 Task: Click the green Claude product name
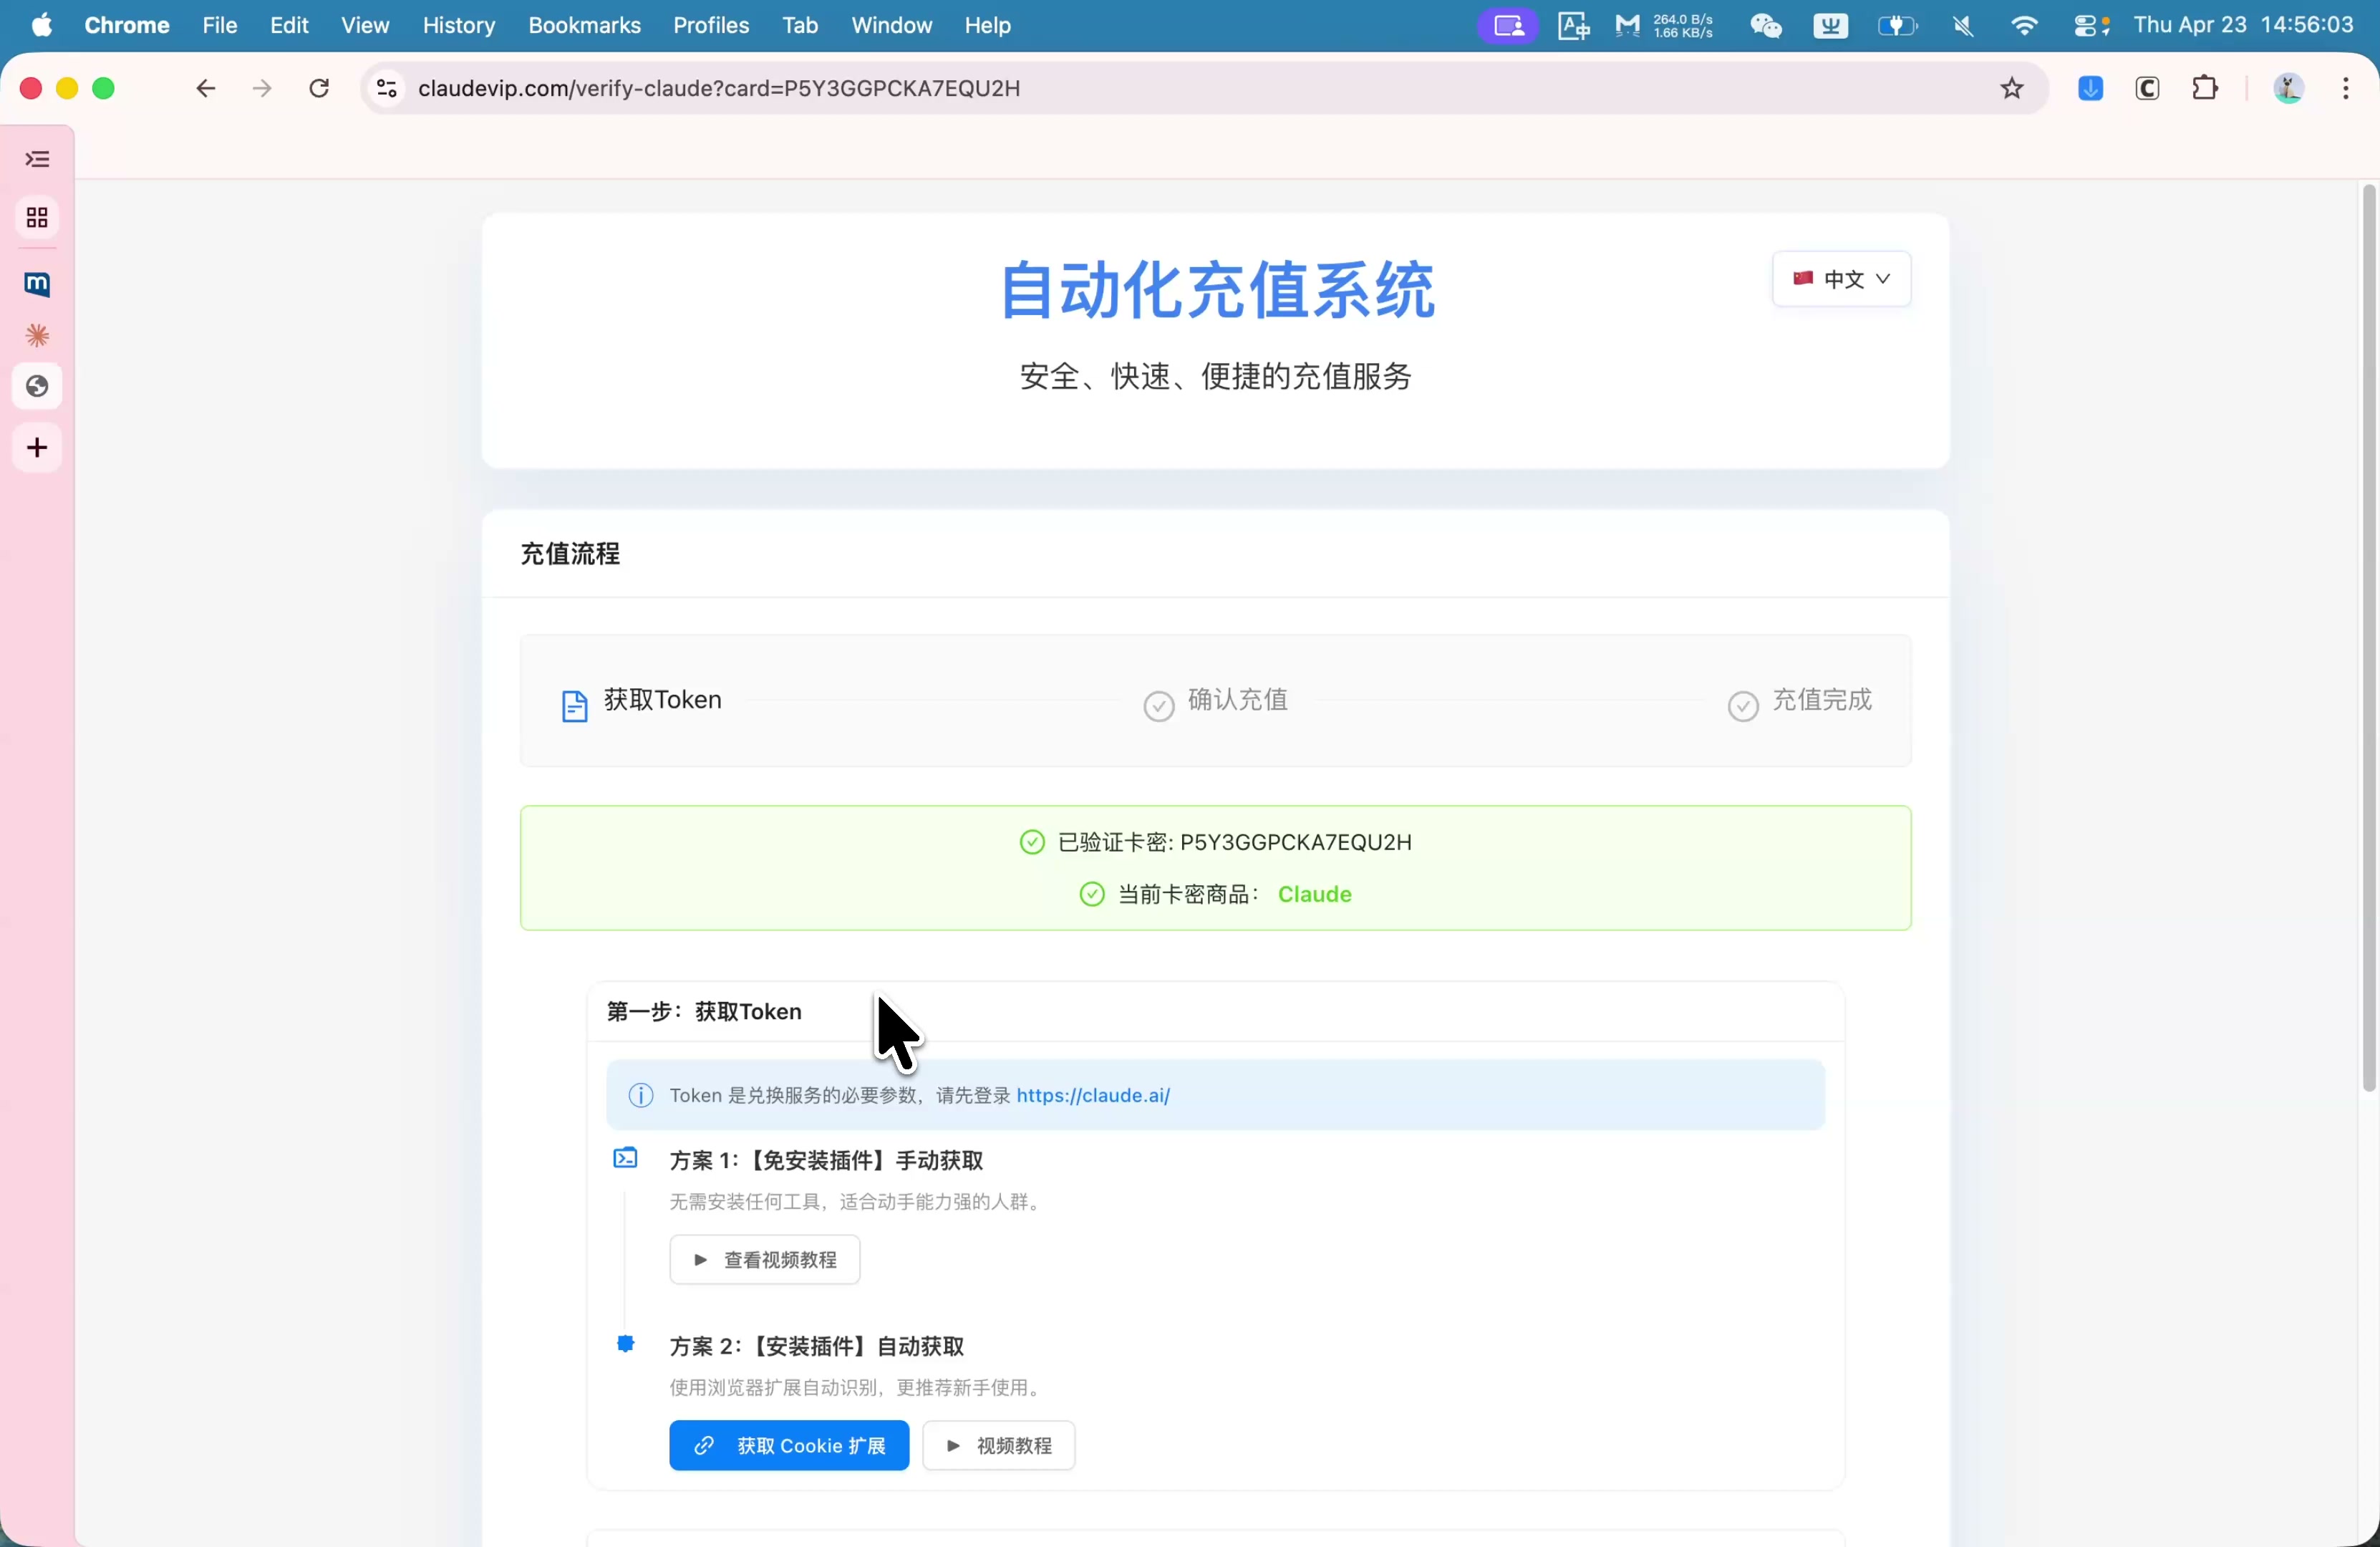click(x=1315, y=894)
